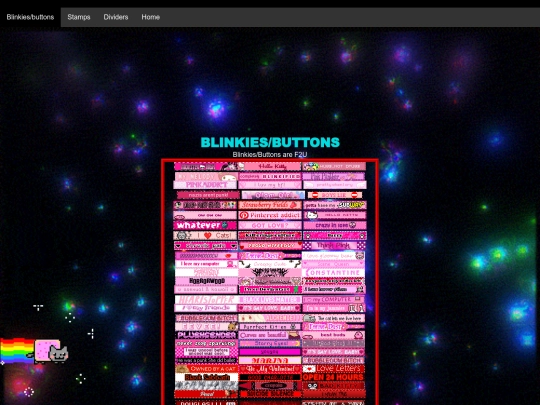
Task: Pick the 'Purrfect Kitten' blinkie
Action: click(x=270, y=326)
